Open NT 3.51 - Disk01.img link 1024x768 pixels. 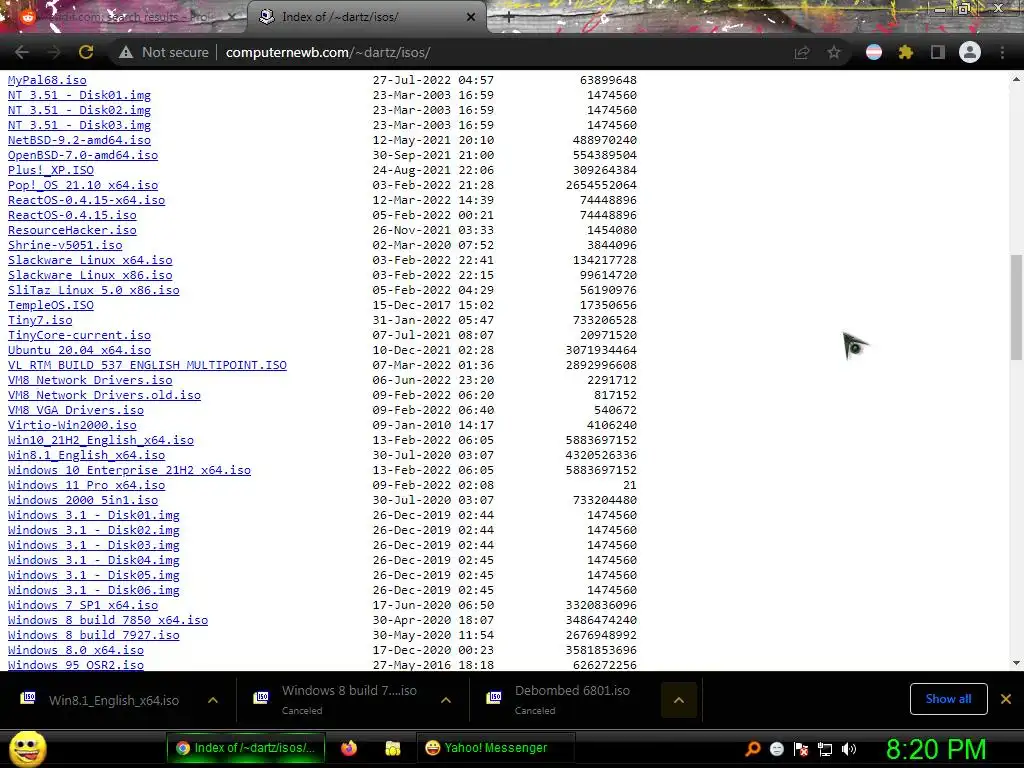pyautogui.click(x=79, y=95)
